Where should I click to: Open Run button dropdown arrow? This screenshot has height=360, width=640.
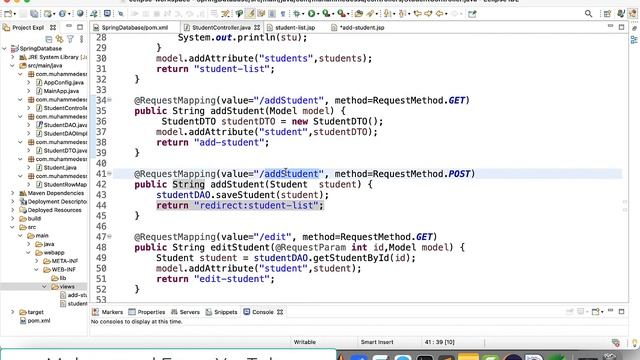point(318,14)
